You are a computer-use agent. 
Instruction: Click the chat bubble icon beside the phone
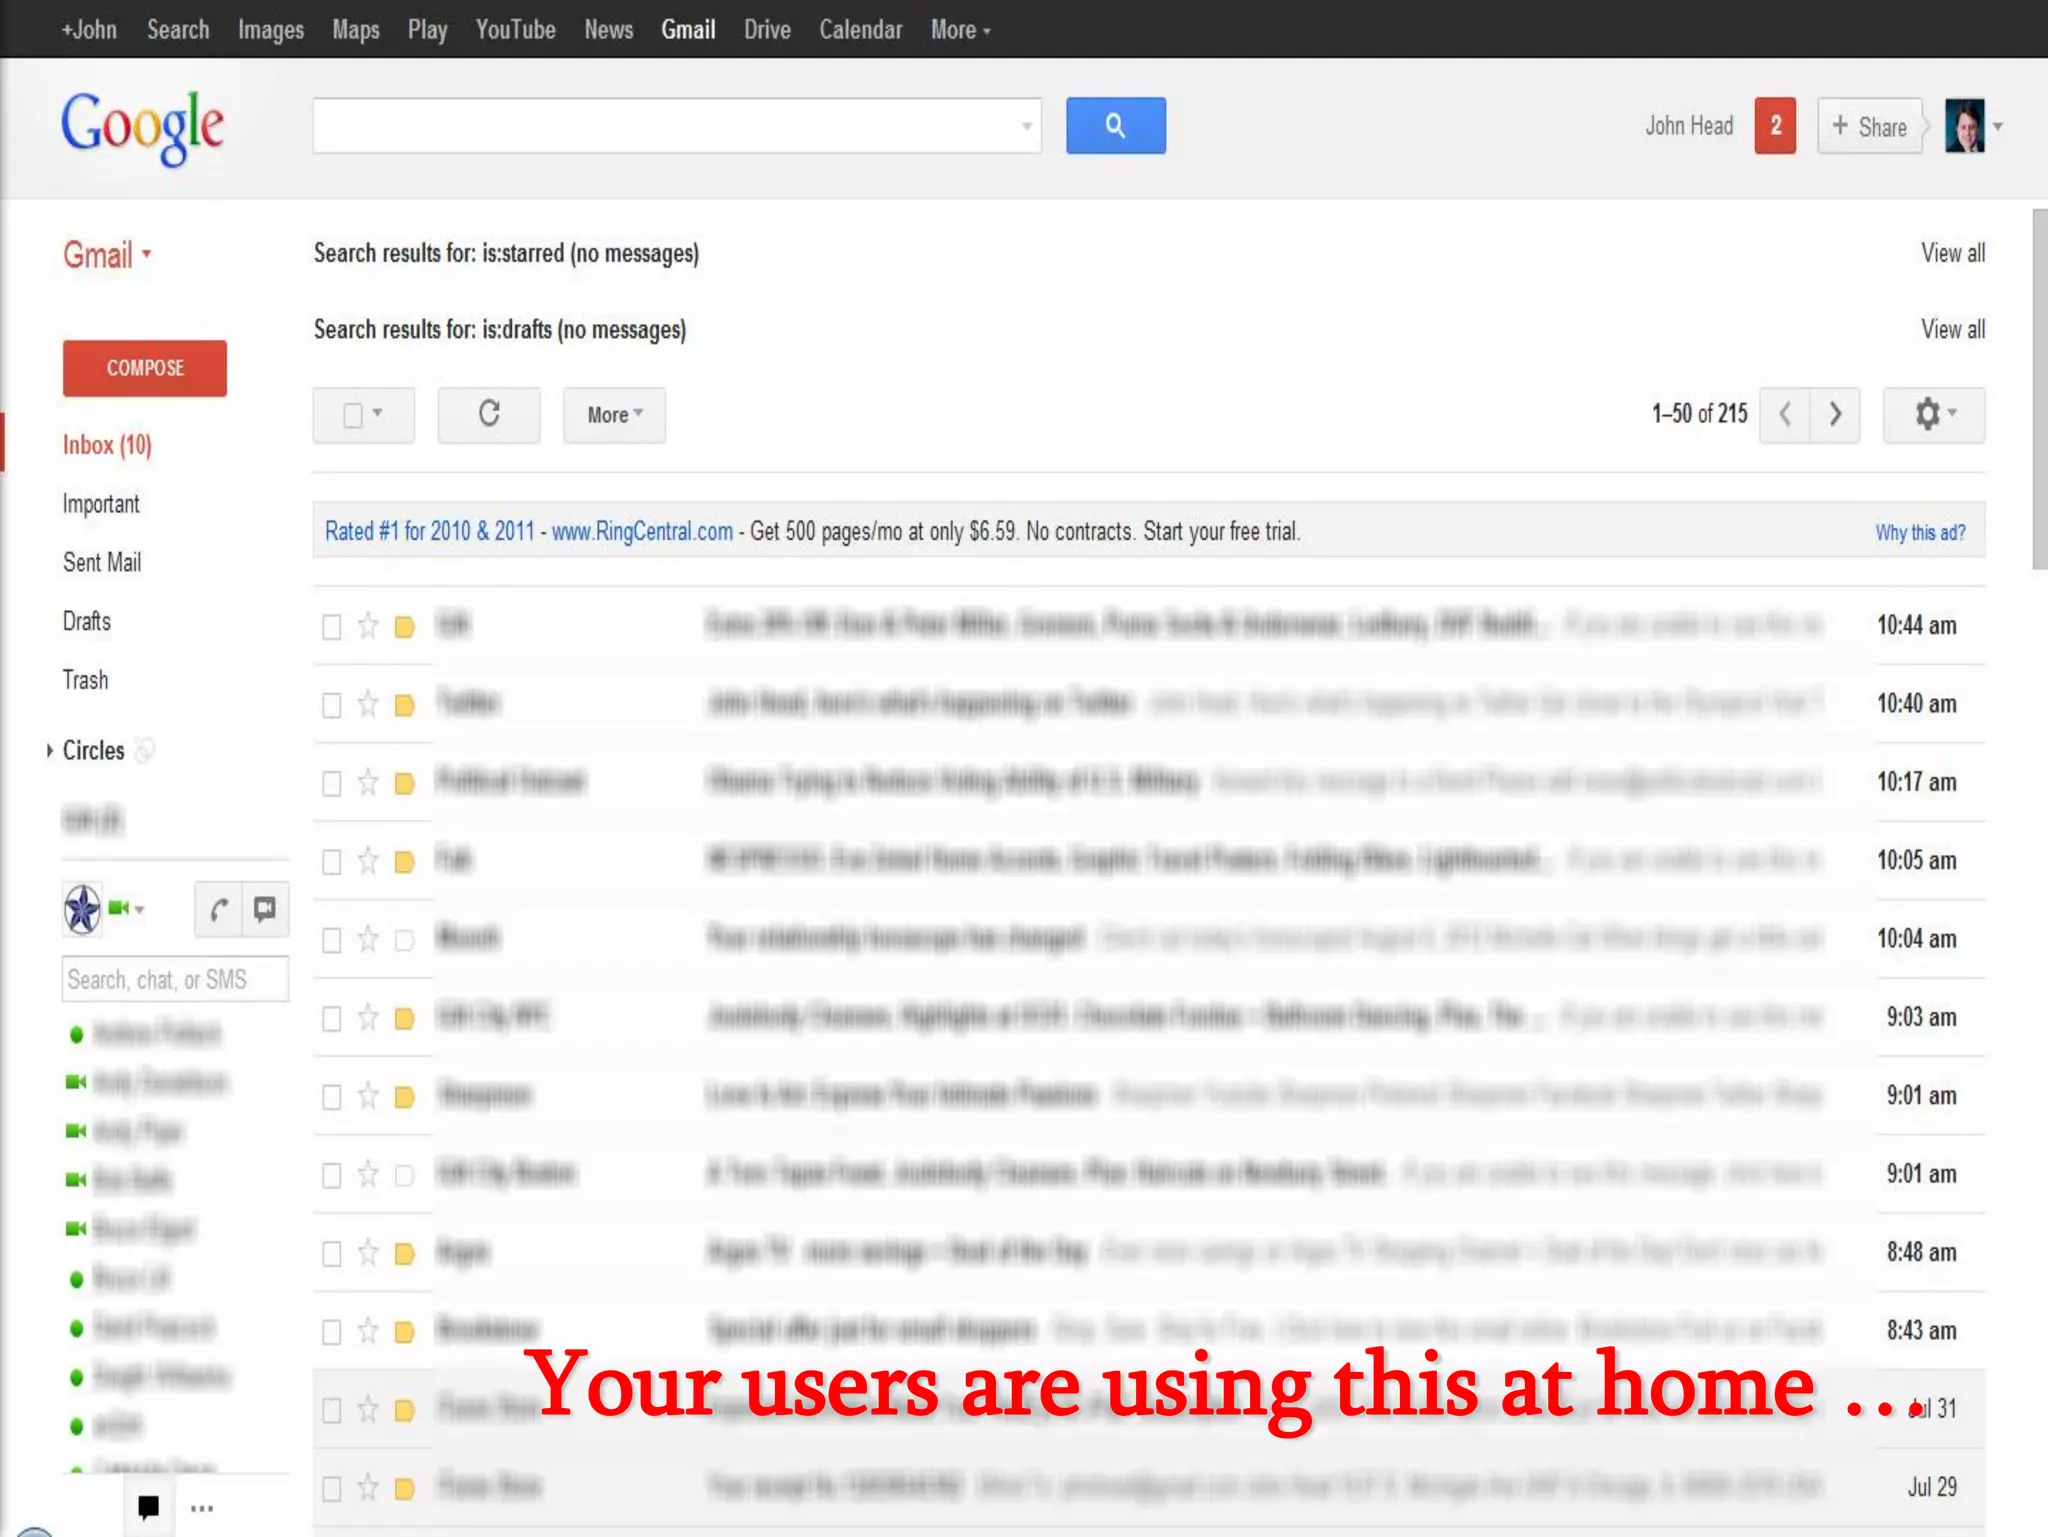[265, 909]
